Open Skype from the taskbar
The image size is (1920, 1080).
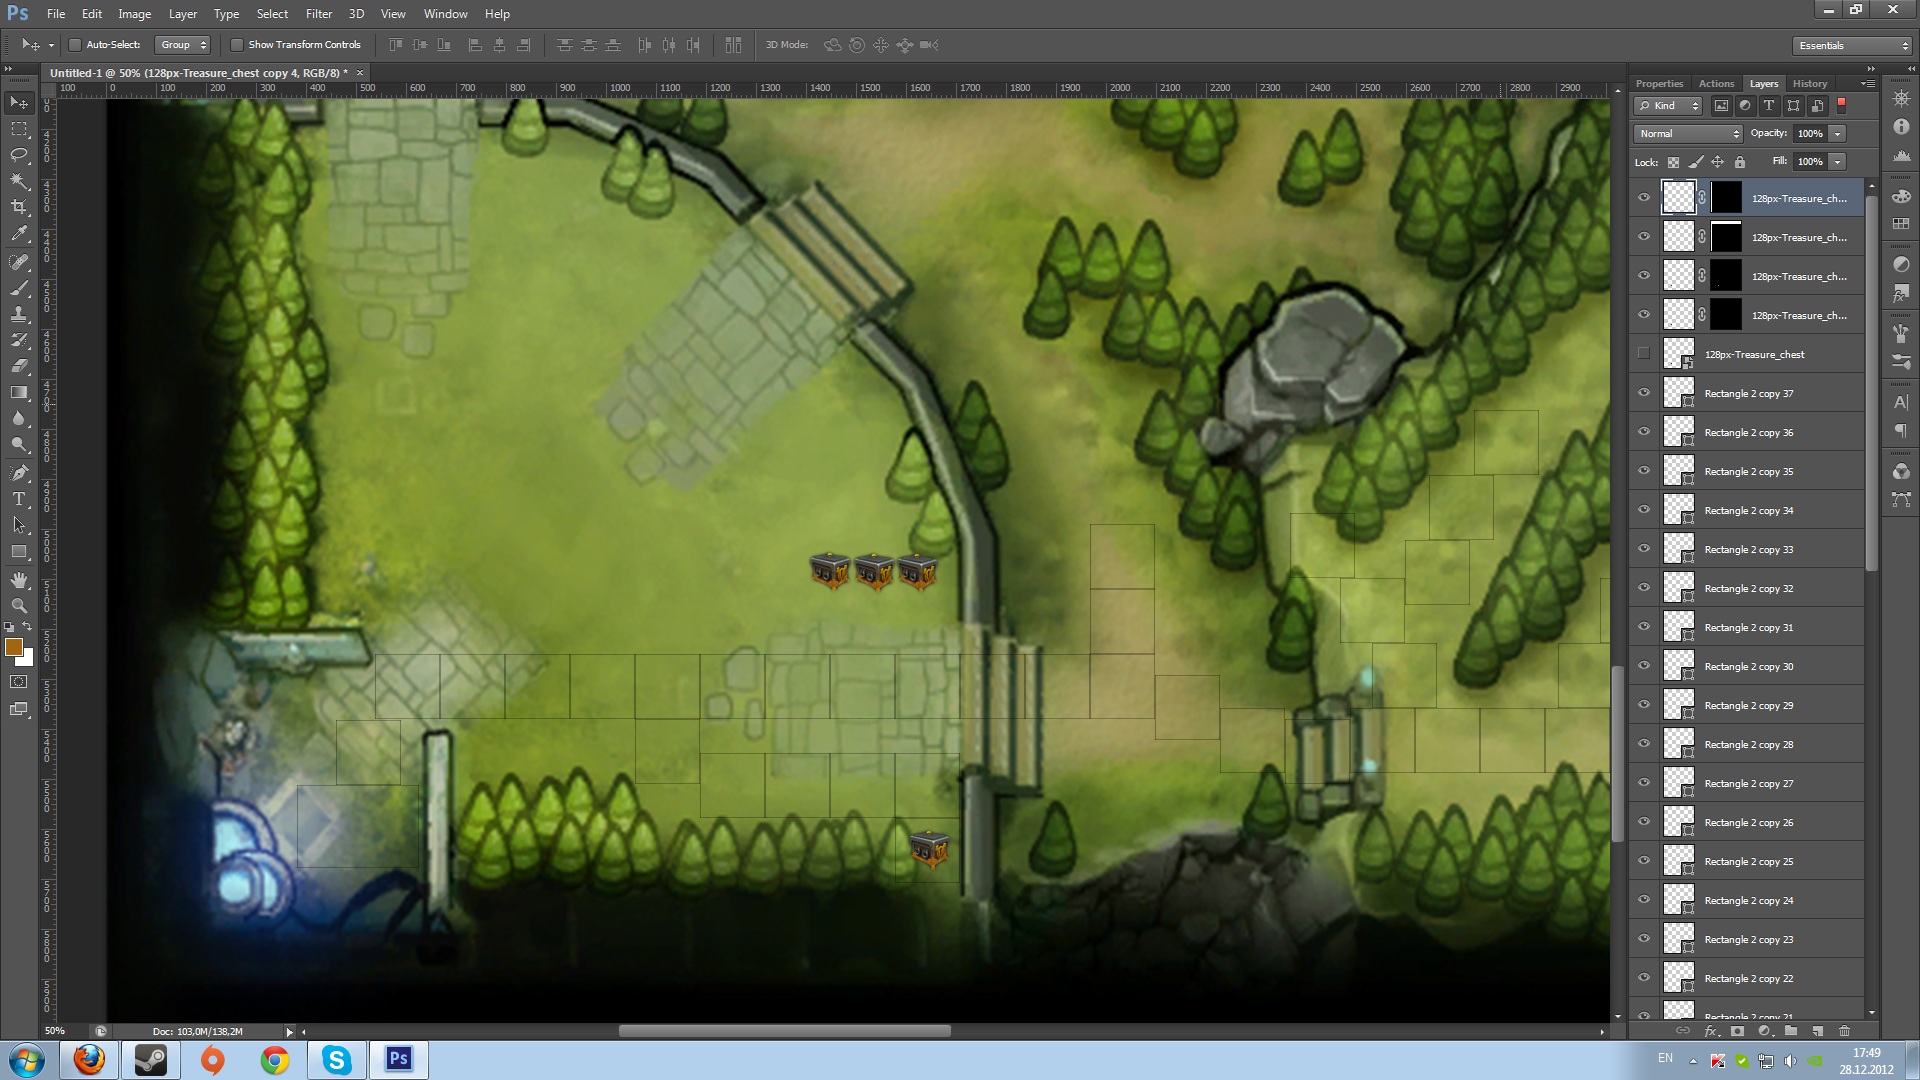(337, 1060)
